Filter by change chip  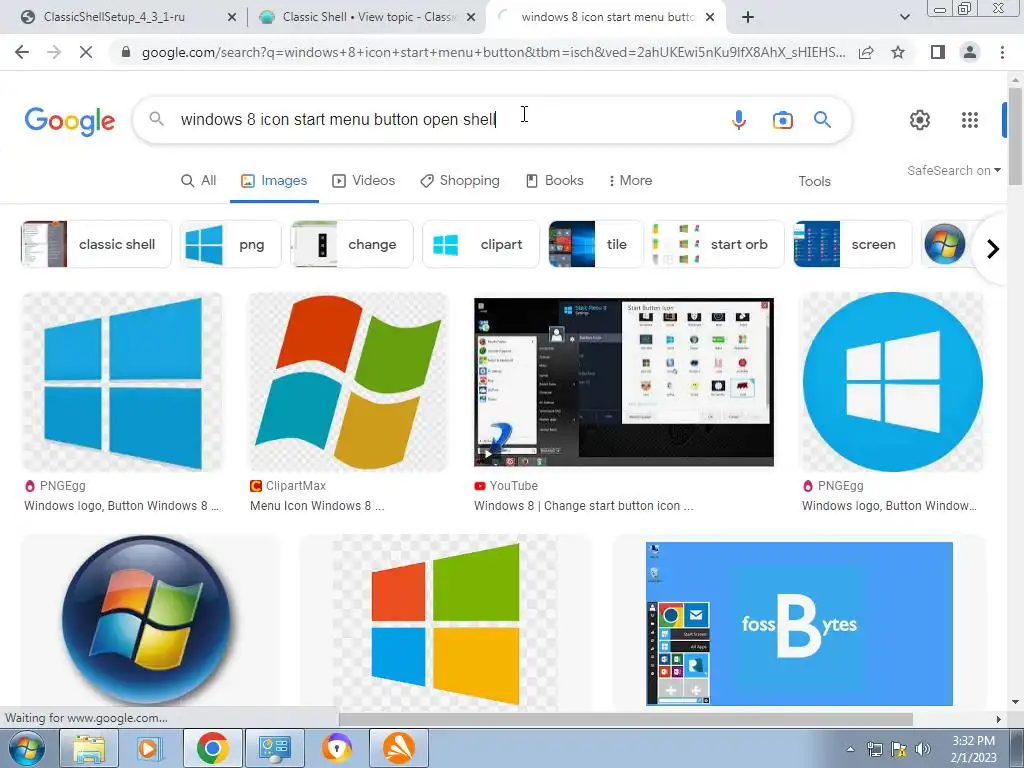[351, 244]
